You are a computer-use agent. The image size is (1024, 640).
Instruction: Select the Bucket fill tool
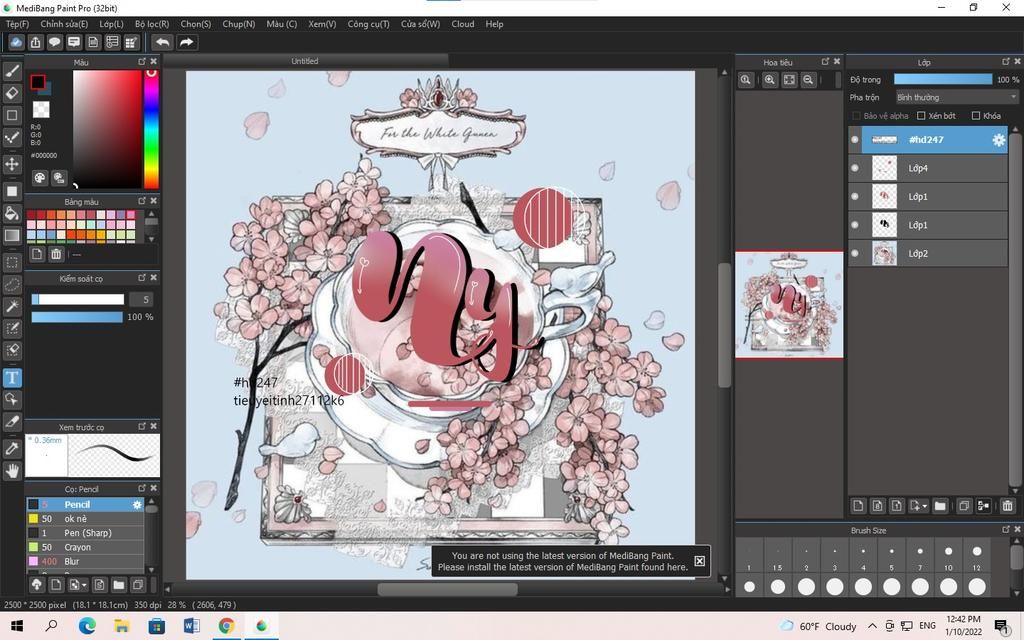coord(12,213)
